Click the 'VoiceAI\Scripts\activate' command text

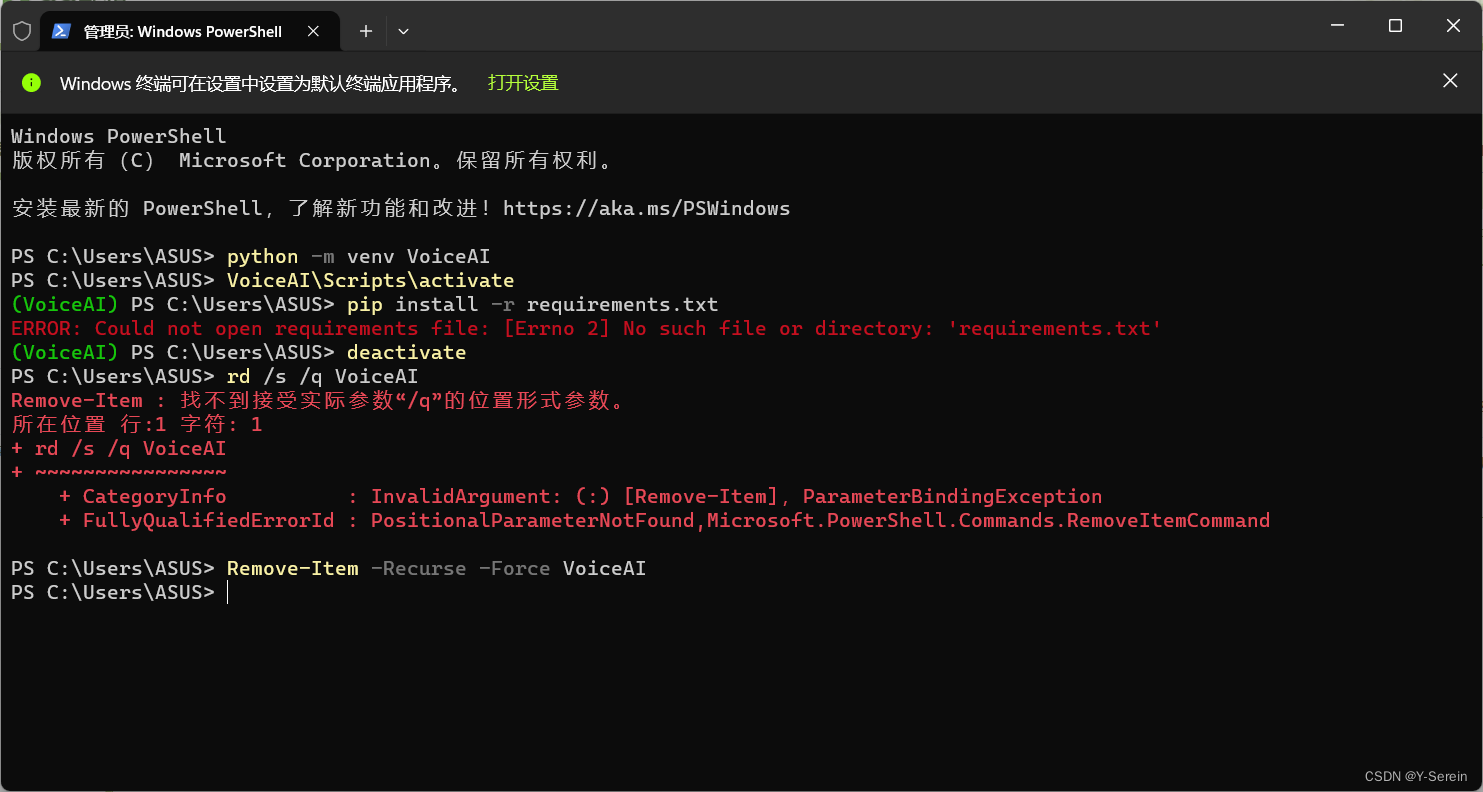click(370, 280)
